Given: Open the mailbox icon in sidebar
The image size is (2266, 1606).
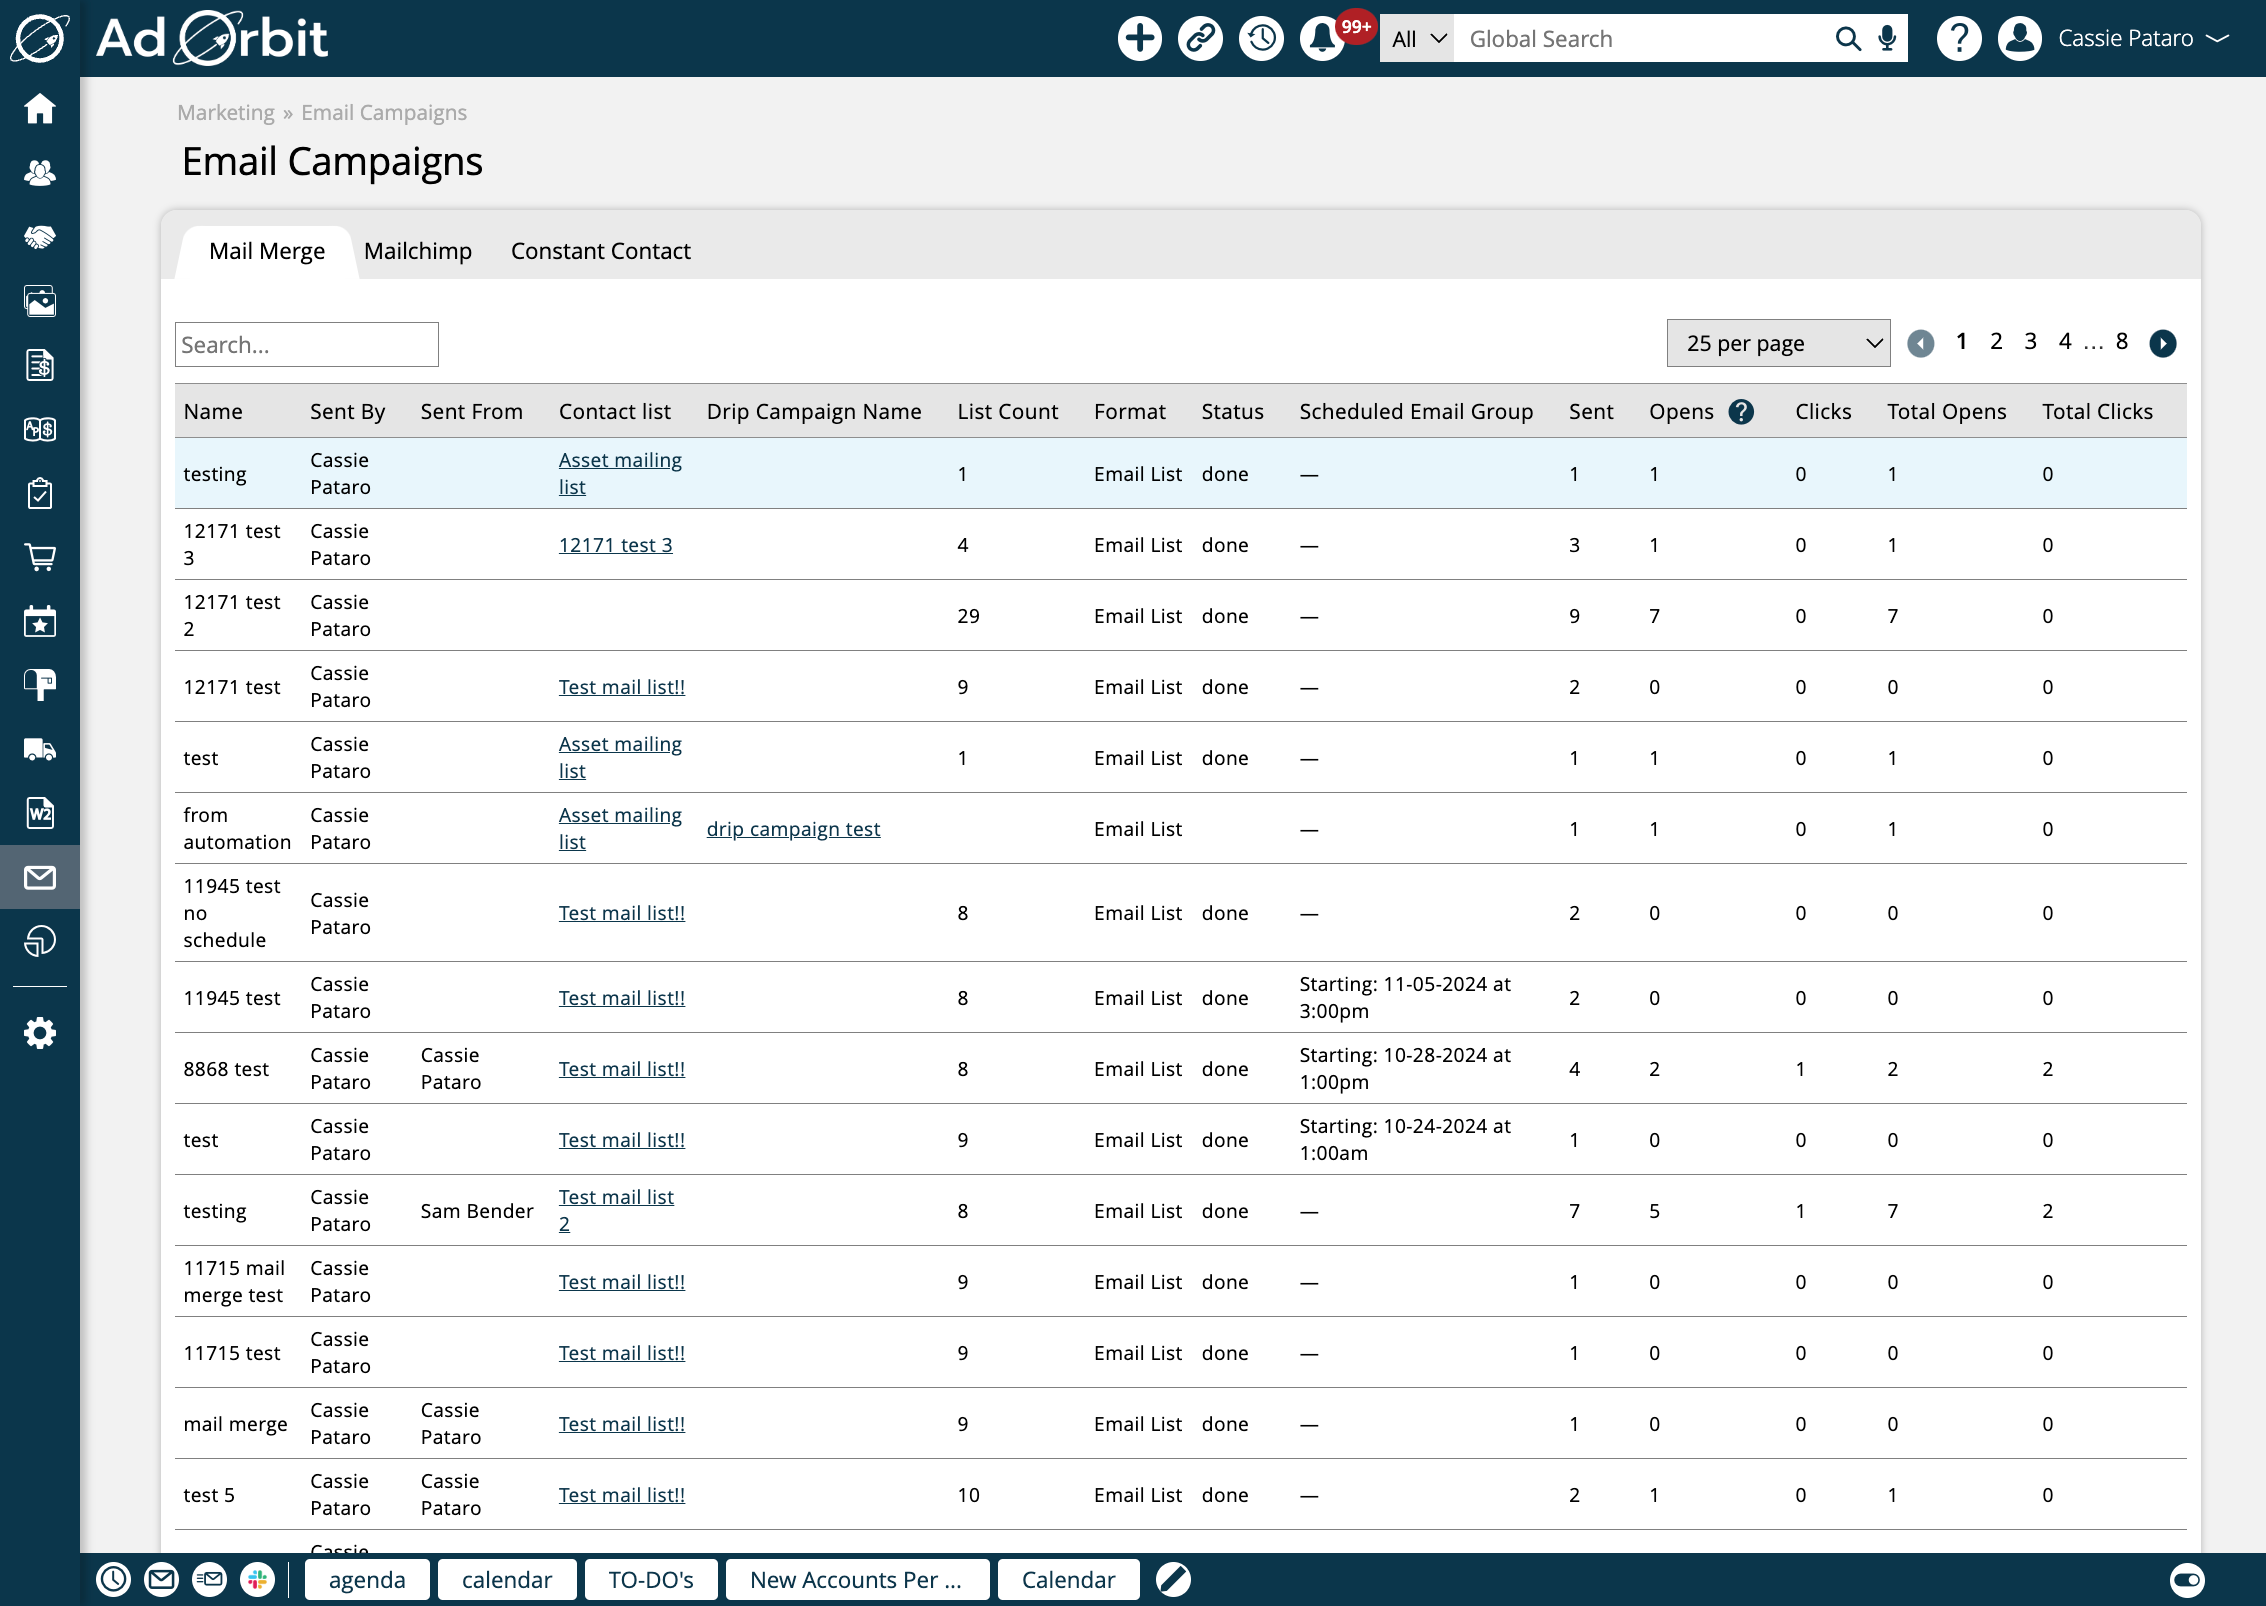Looking at the screenshot, I should pyautogui.click(x=40, y=685).
